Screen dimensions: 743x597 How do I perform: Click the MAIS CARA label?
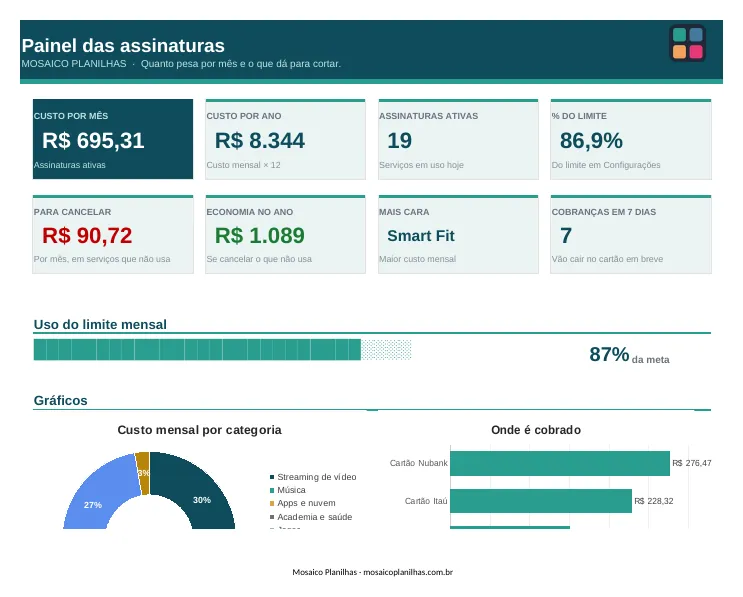tap(404, 212)
